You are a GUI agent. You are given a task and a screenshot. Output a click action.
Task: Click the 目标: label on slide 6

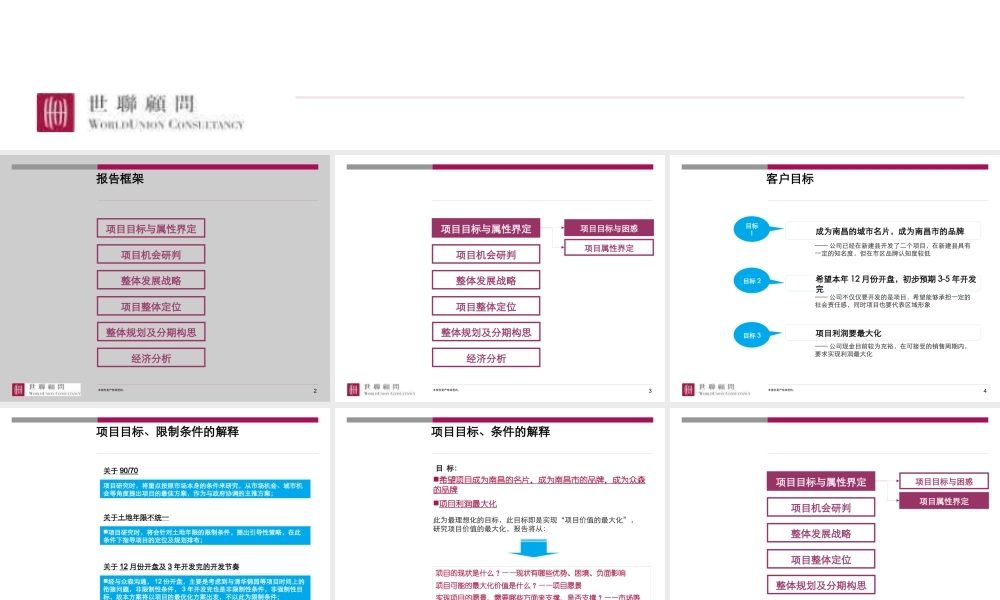[446, 468]
